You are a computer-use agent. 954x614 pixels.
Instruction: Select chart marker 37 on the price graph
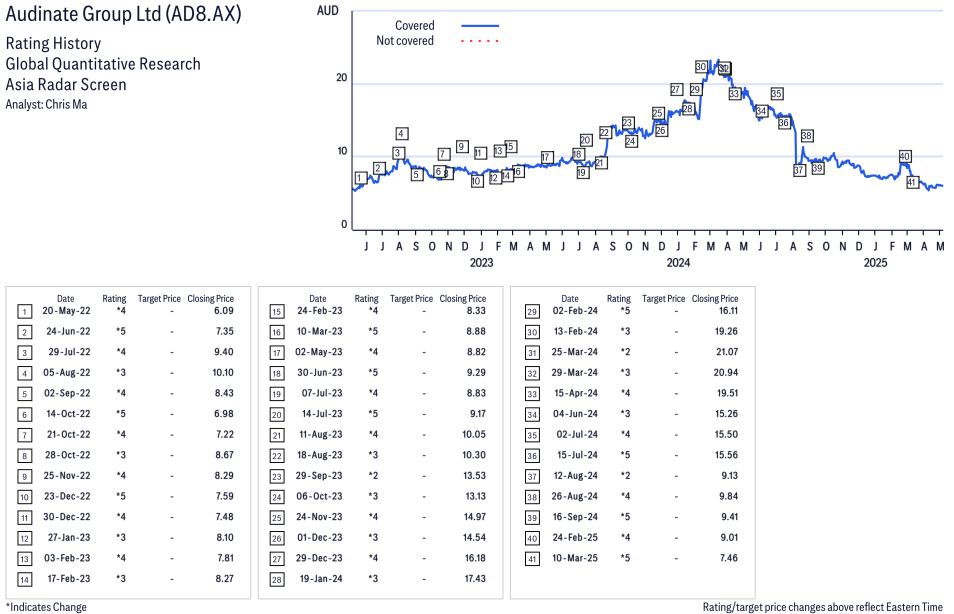[x=799, y=170]
